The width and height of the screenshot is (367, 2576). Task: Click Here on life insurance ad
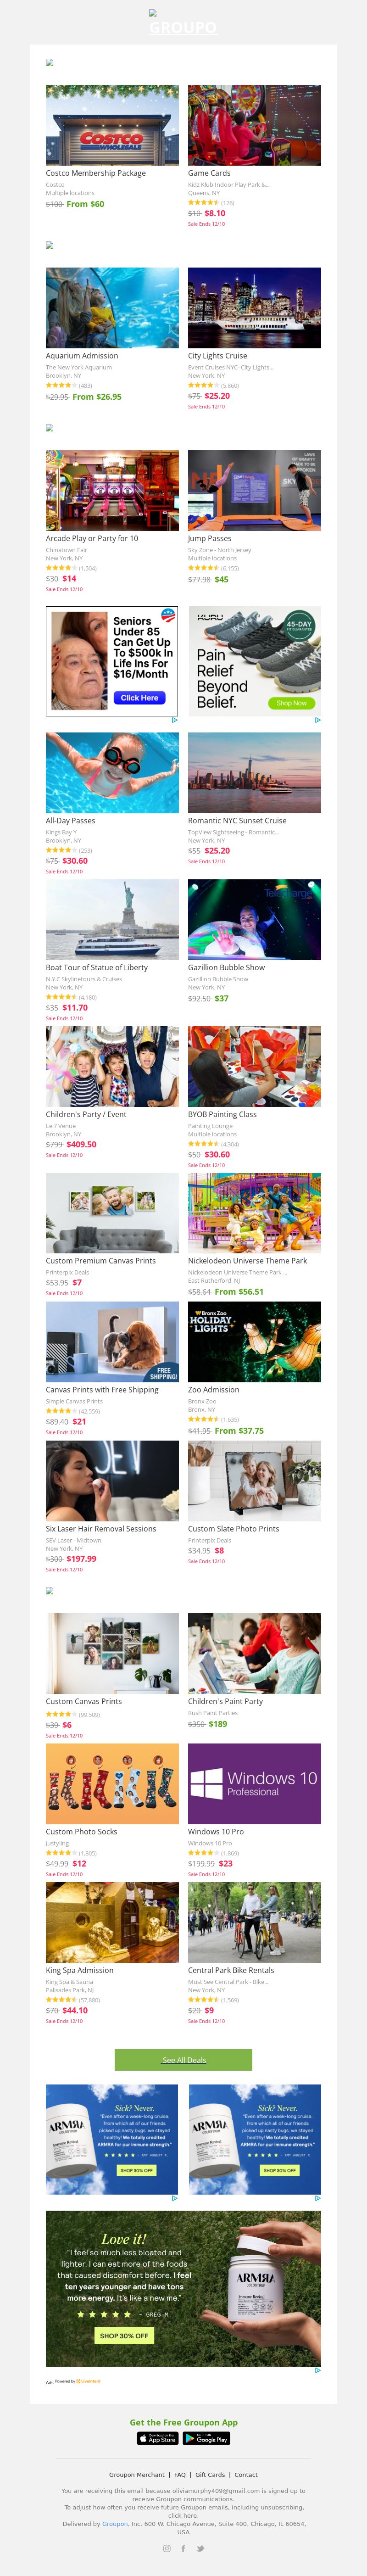pyautogui.click(x=139, y=697)
